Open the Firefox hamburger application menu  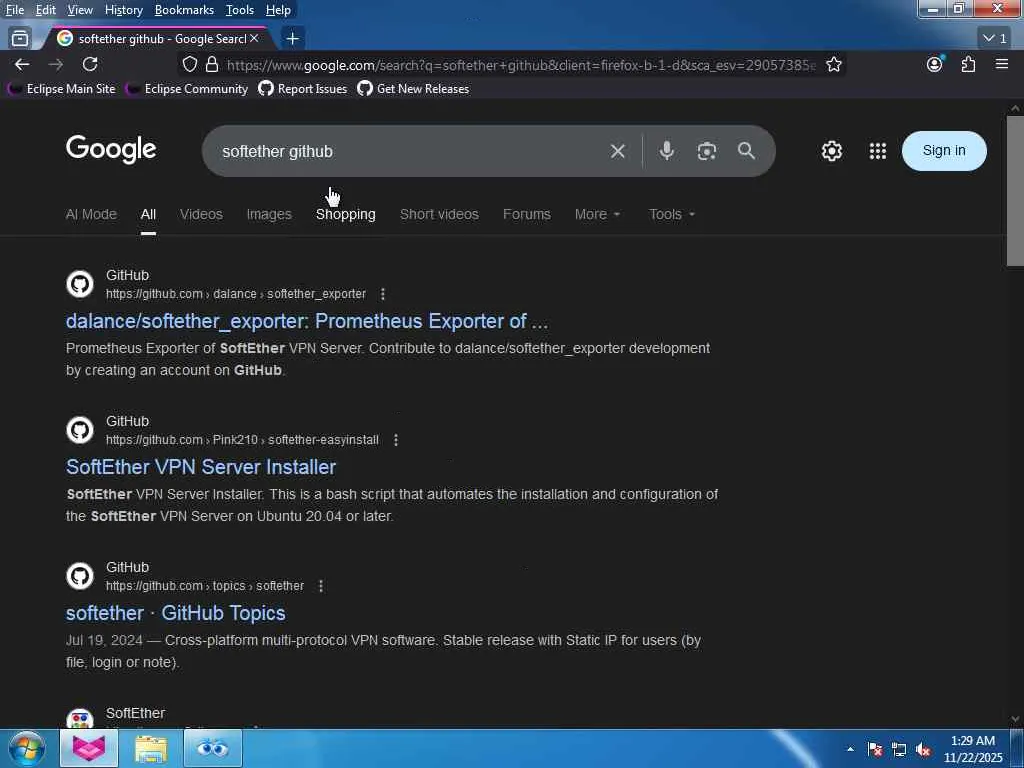tap(1001, 64)
